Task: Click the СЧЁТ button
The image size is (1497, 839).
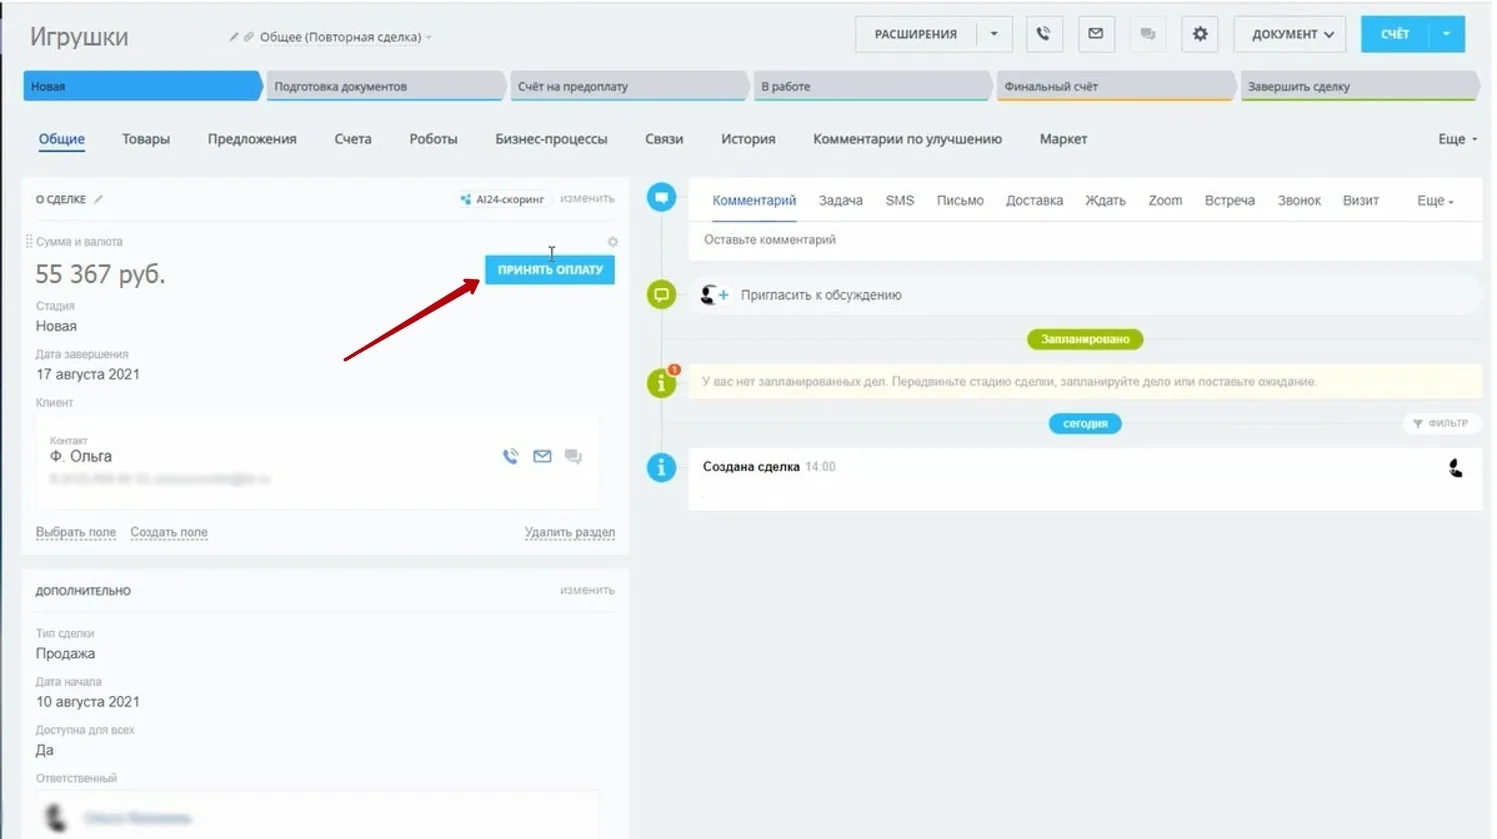Action: tap(1395, 34)
